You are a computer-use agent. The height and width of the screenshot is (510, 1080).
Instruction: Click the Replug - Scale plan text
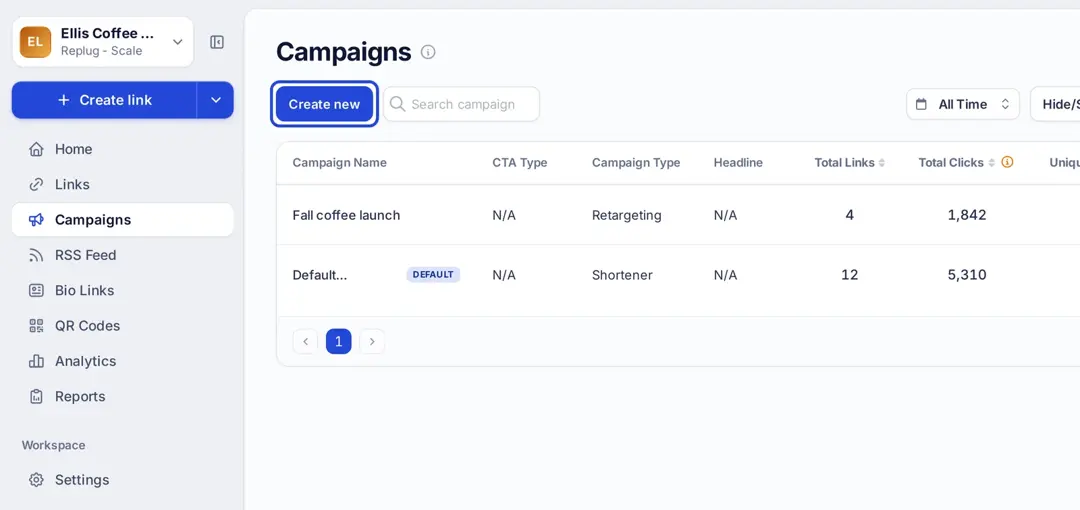pos(101,51)
